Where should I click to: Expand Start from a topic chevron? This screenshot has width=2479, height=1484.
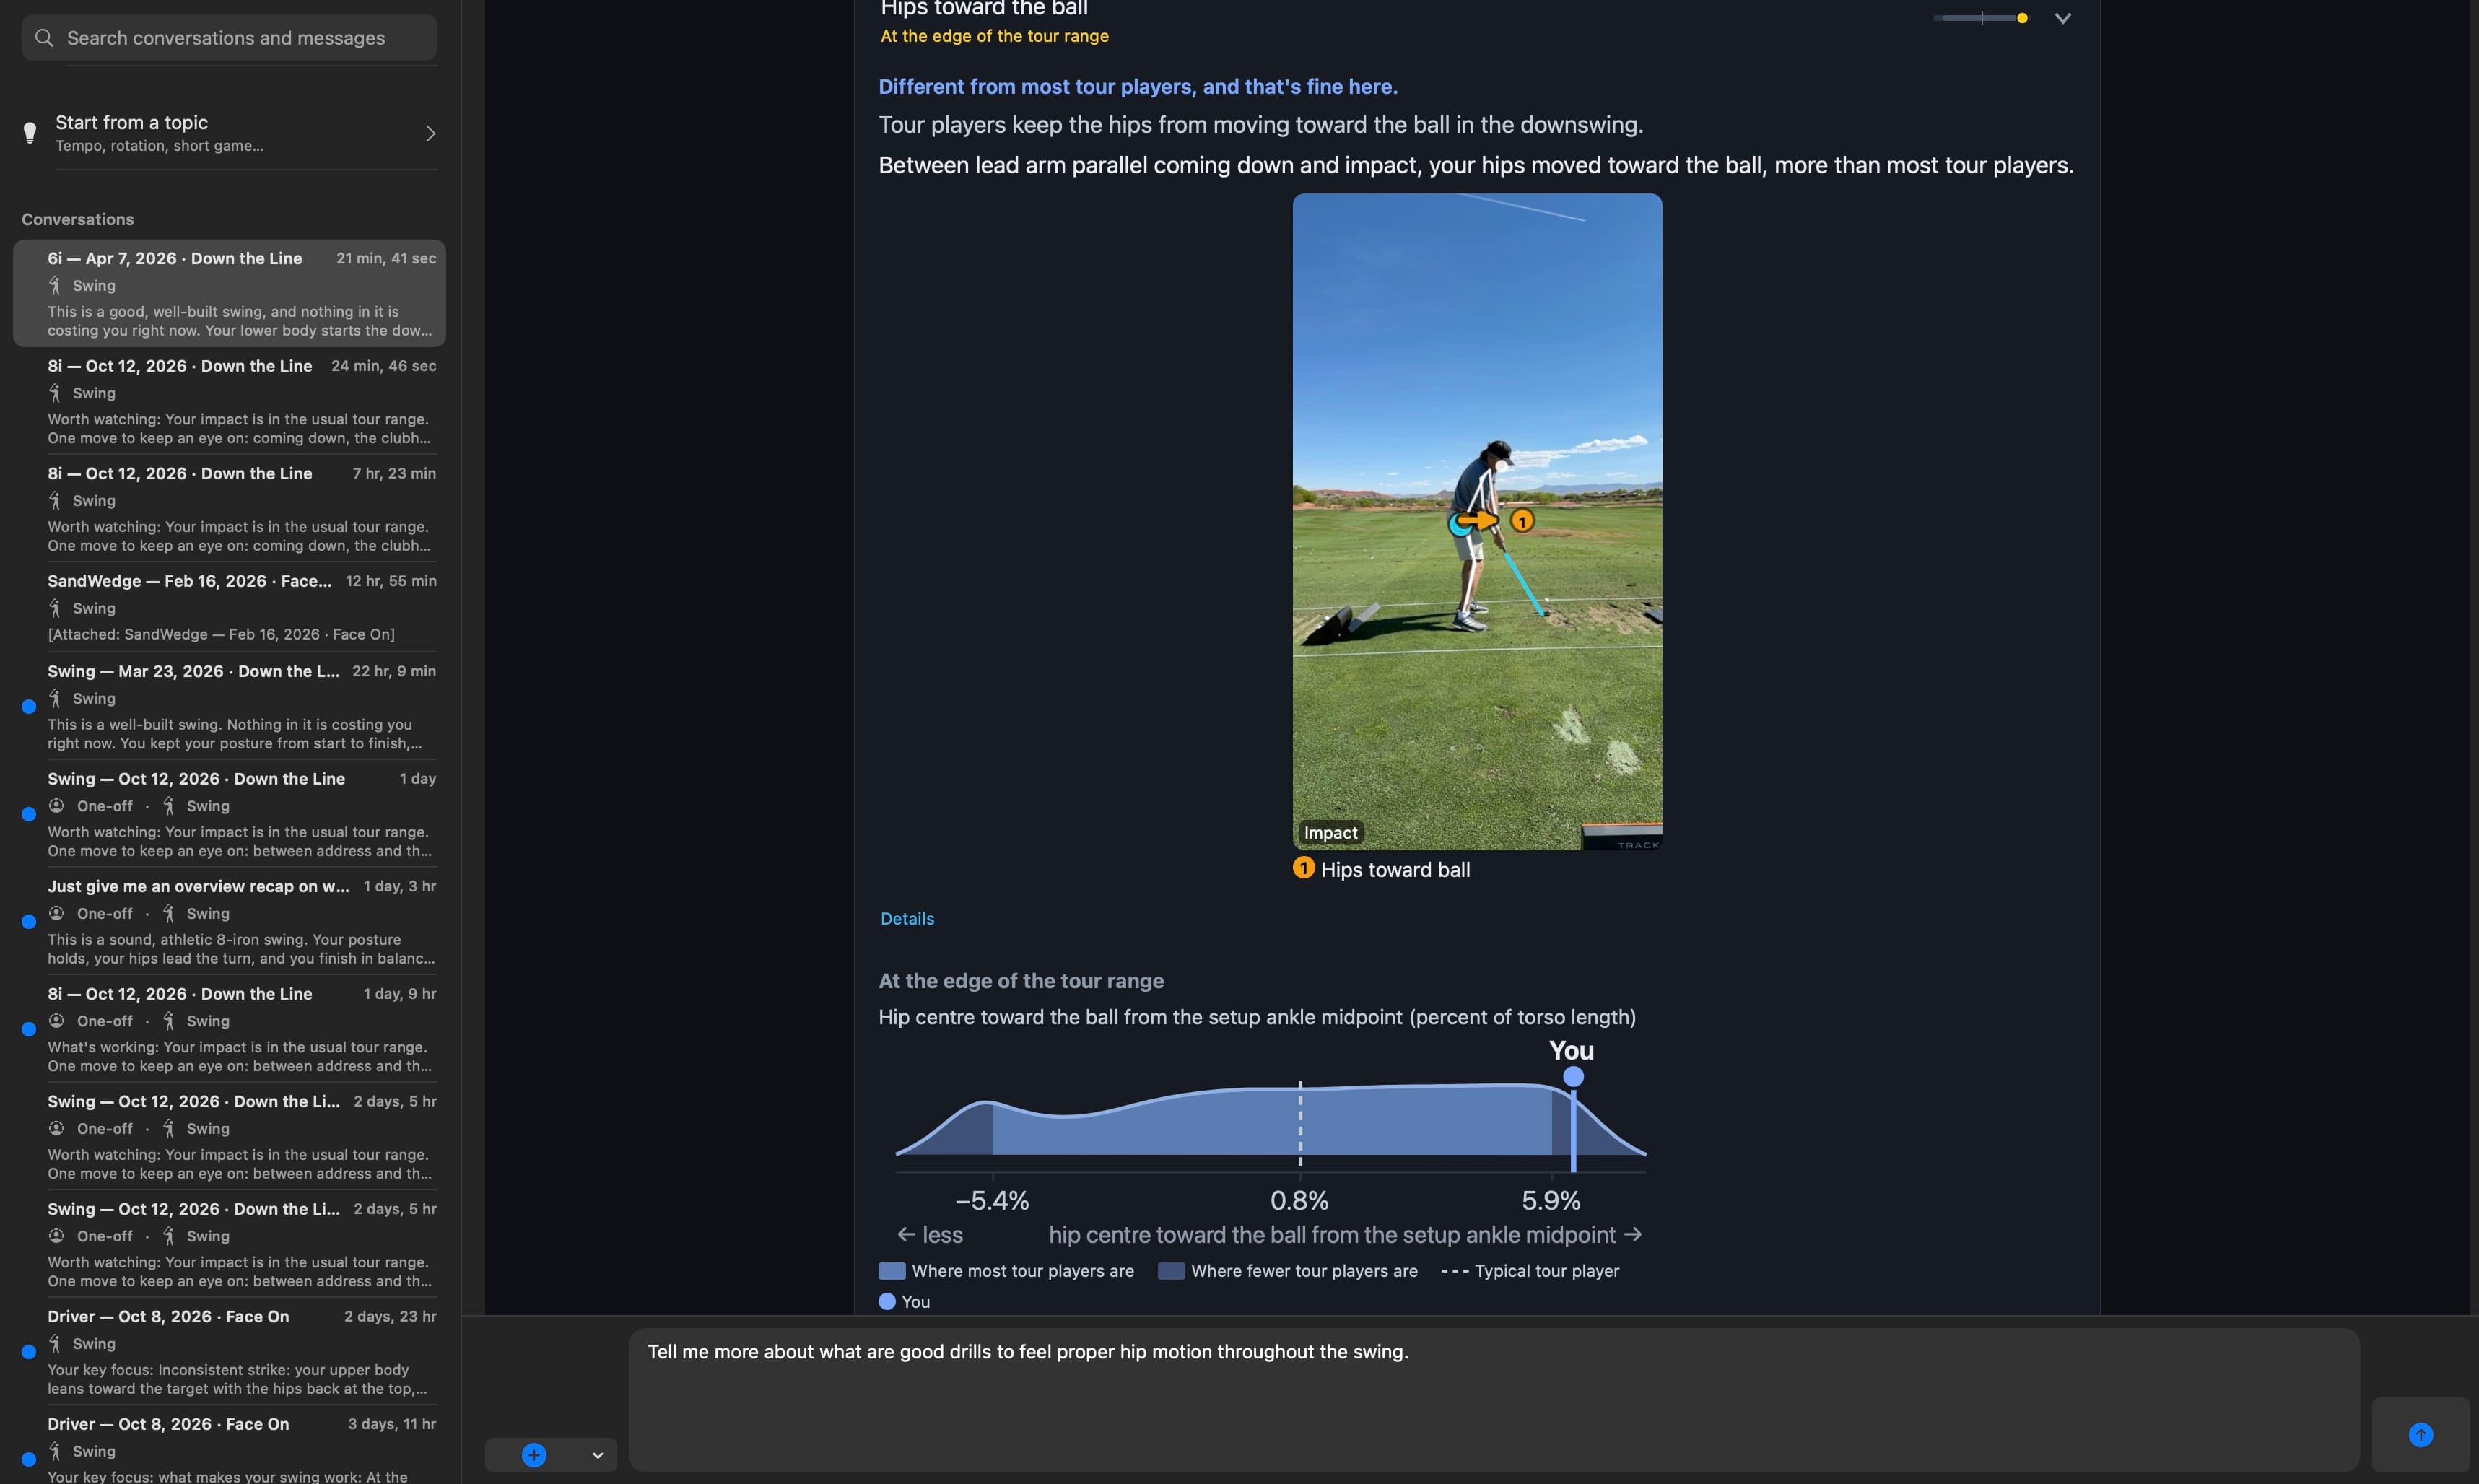430,133
